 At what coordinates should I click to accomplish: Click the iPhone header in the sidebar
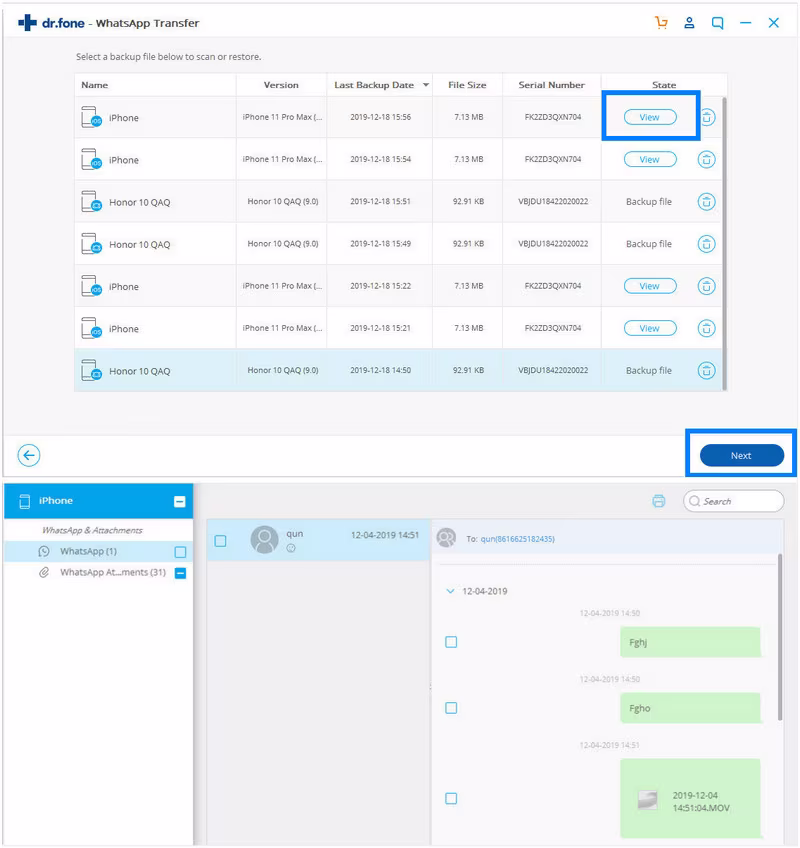[98, 501]
